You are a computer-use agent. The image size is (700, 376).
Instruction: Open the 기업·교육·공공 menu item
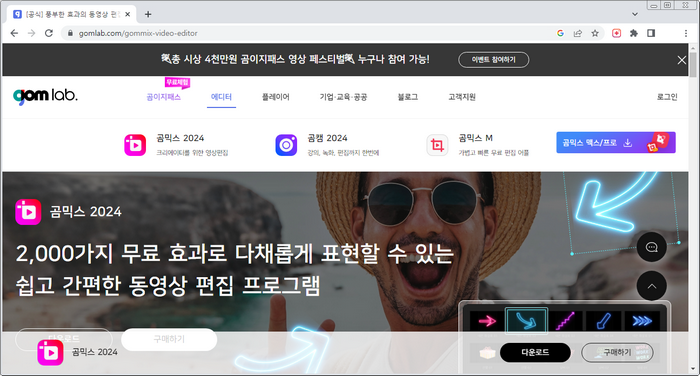343,97
